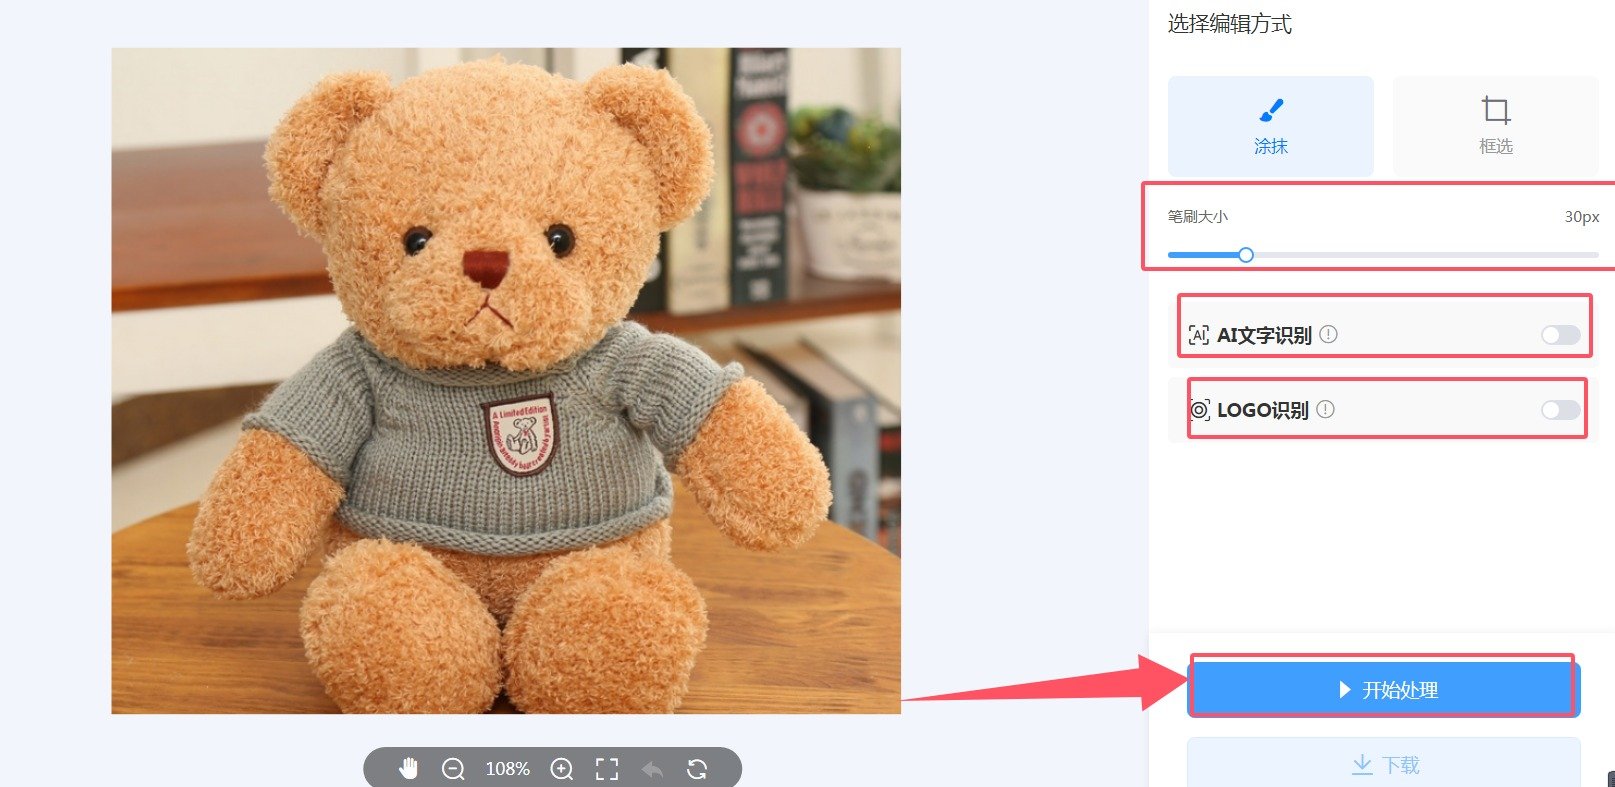Select the hand pan tool

408,768
